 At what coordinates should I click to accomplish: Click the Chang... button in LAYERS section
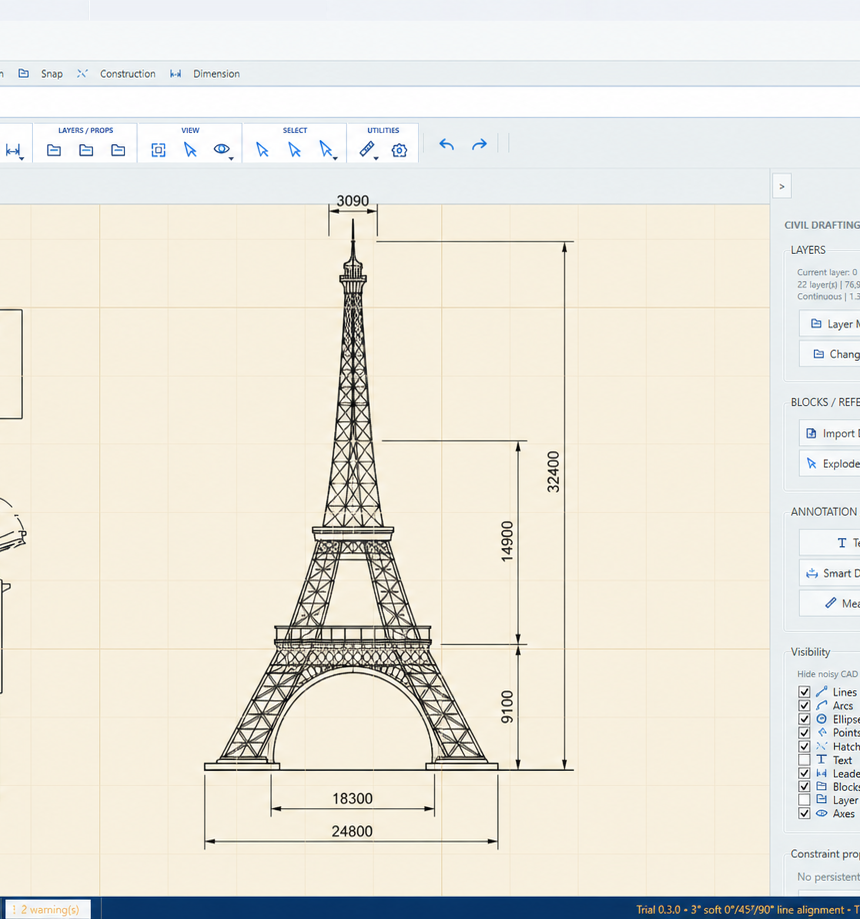(x=830, y=354)
